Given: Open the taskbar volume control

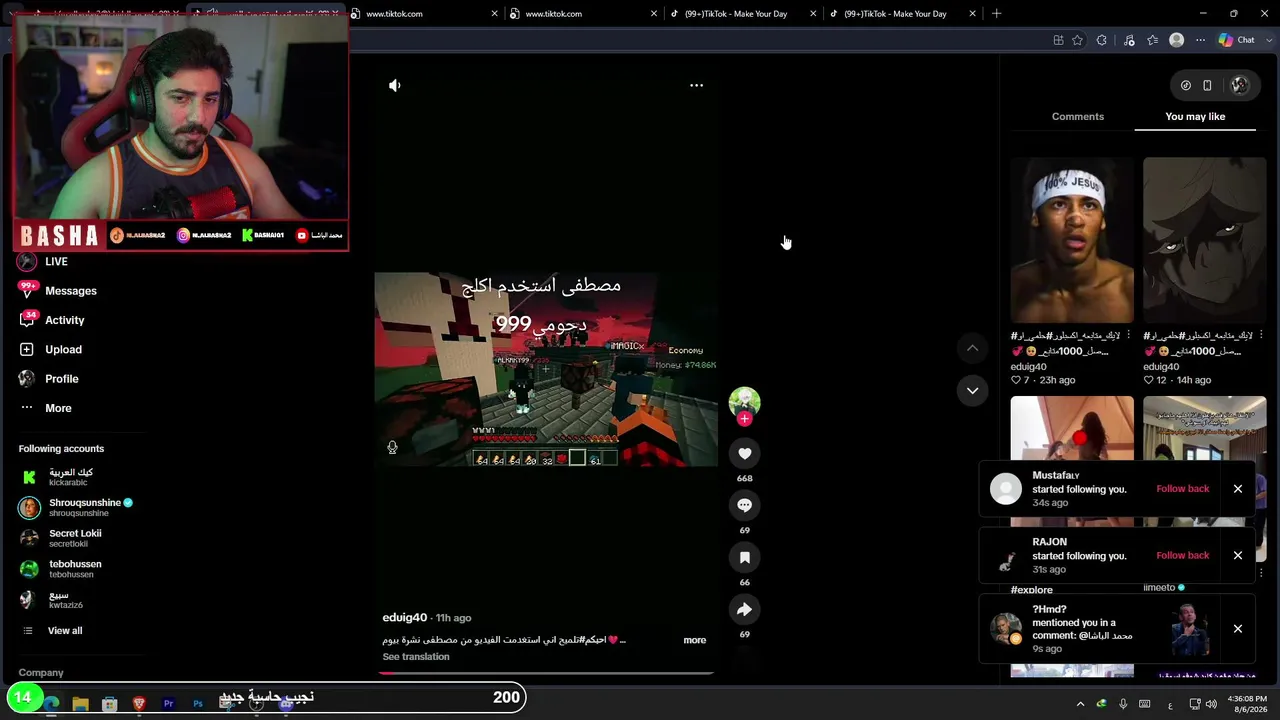Looking at the screenshot, I should coord(1211,704).
